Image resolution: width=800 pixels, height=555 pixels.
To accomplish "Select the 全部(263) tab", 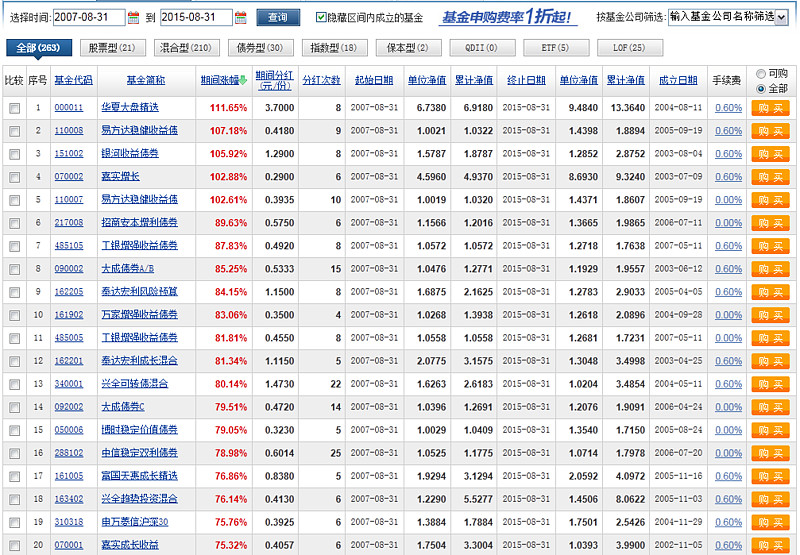I will pos(38,48).
